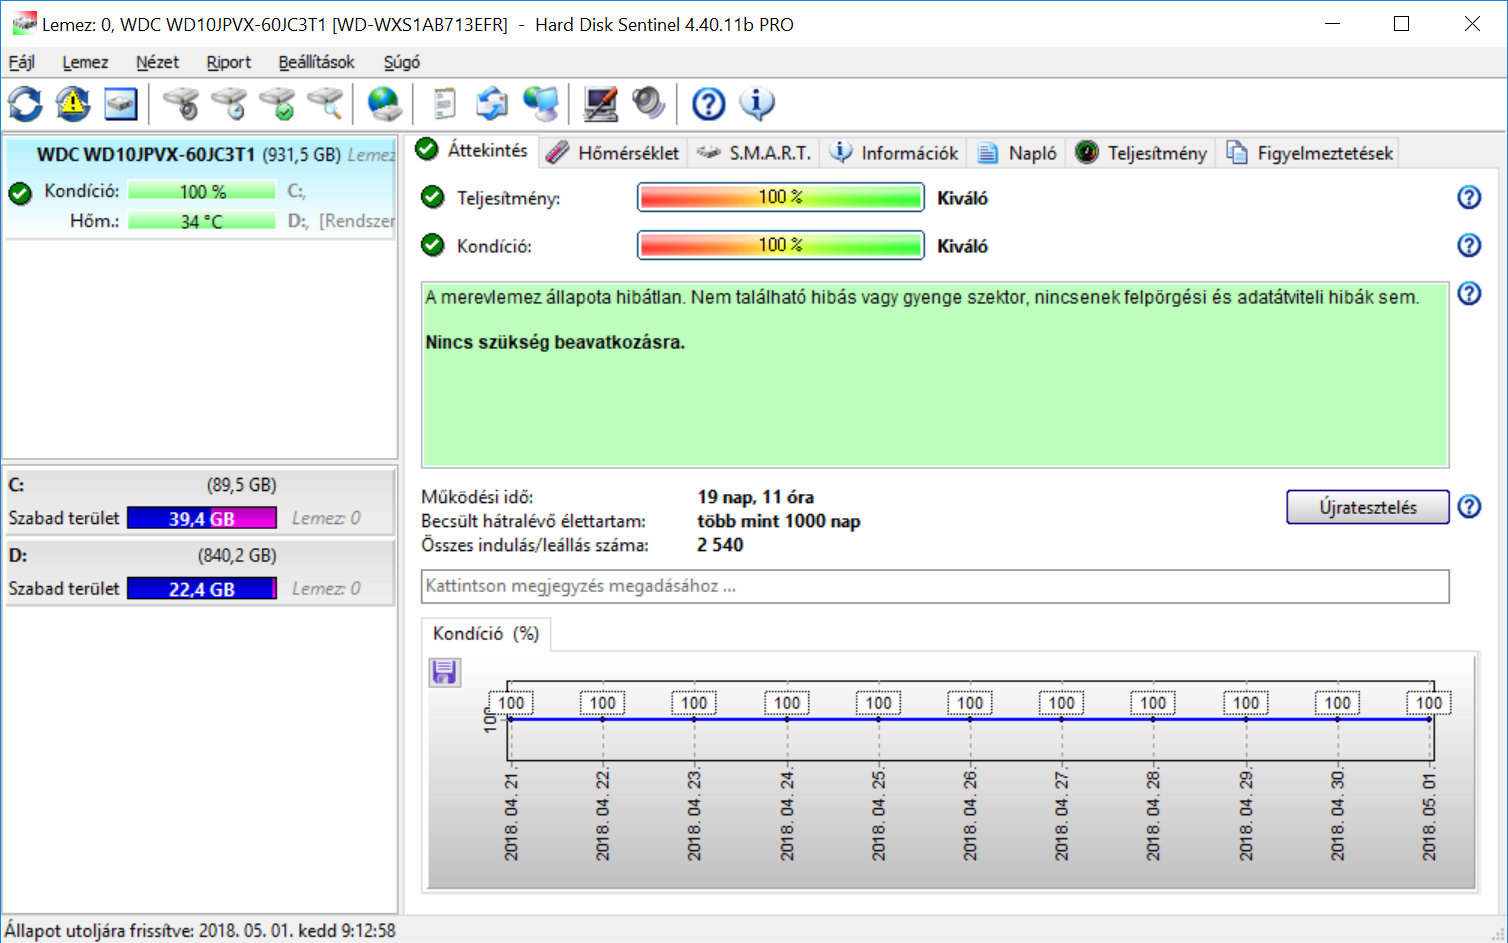Click the blue-framed hard disk toolbar icon
Viewport: 1508px width, 943px height.
tap(120, 103)
